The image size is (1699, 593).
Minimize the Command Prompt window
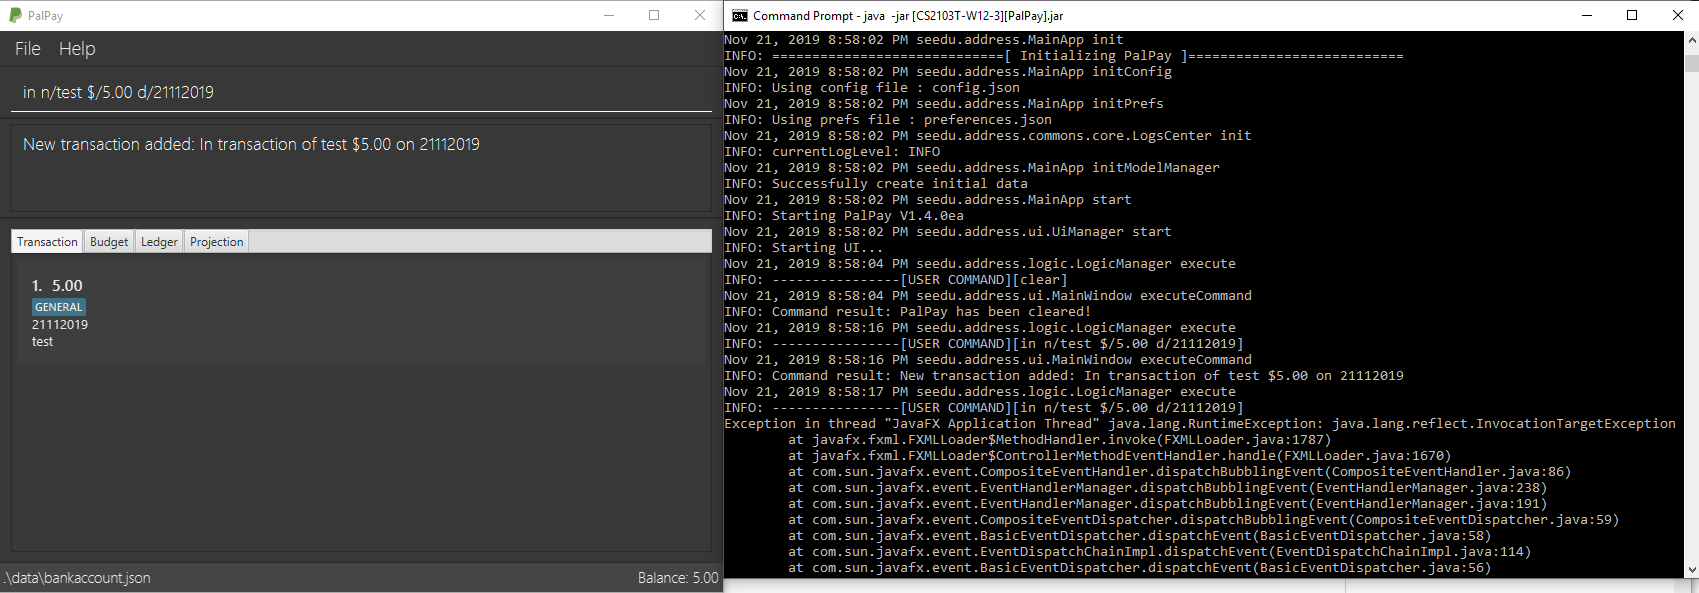coord(1586,15)
